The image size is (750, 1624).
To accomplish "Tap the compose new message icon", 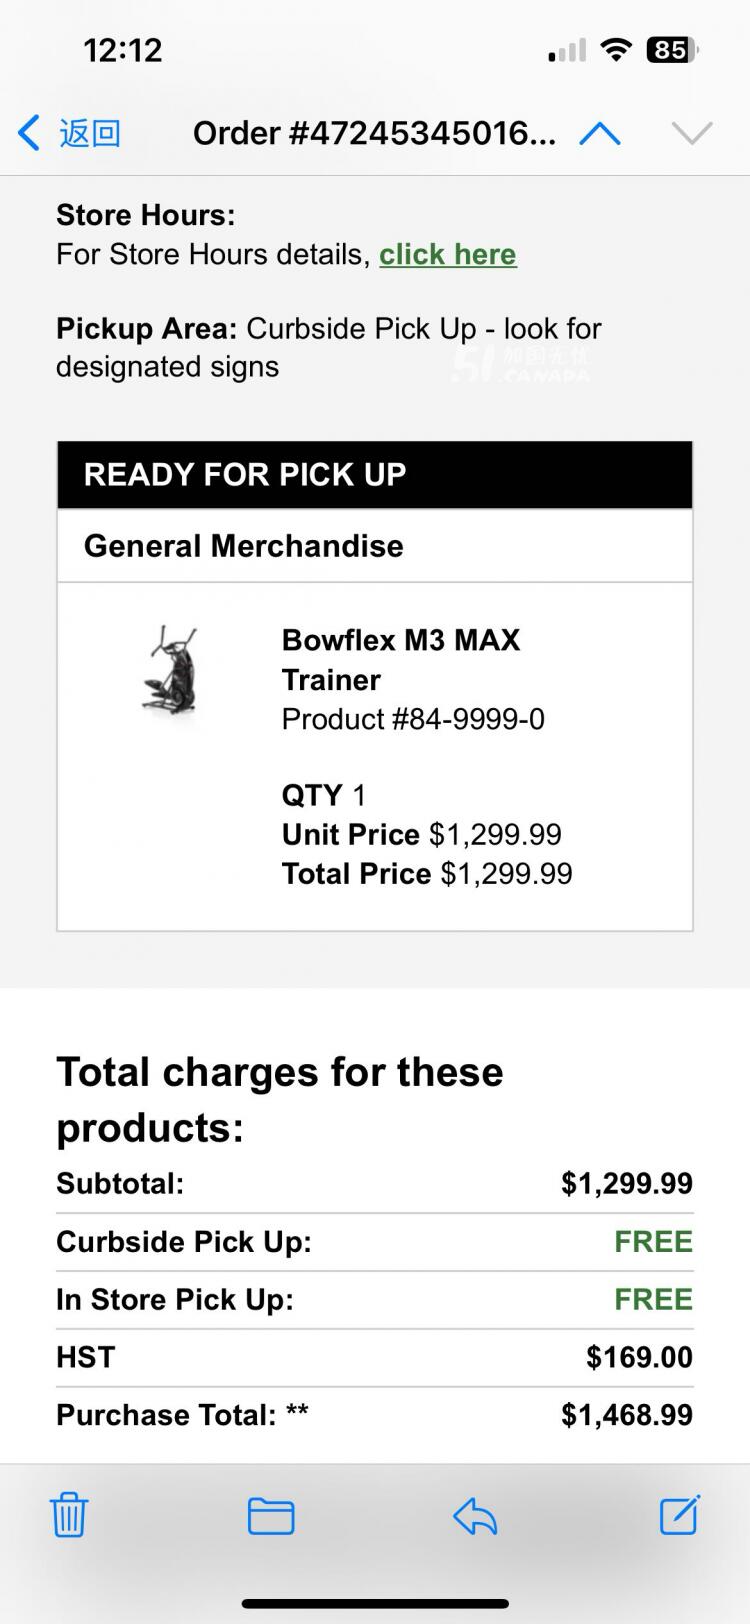I will [x=680, y=1514].
